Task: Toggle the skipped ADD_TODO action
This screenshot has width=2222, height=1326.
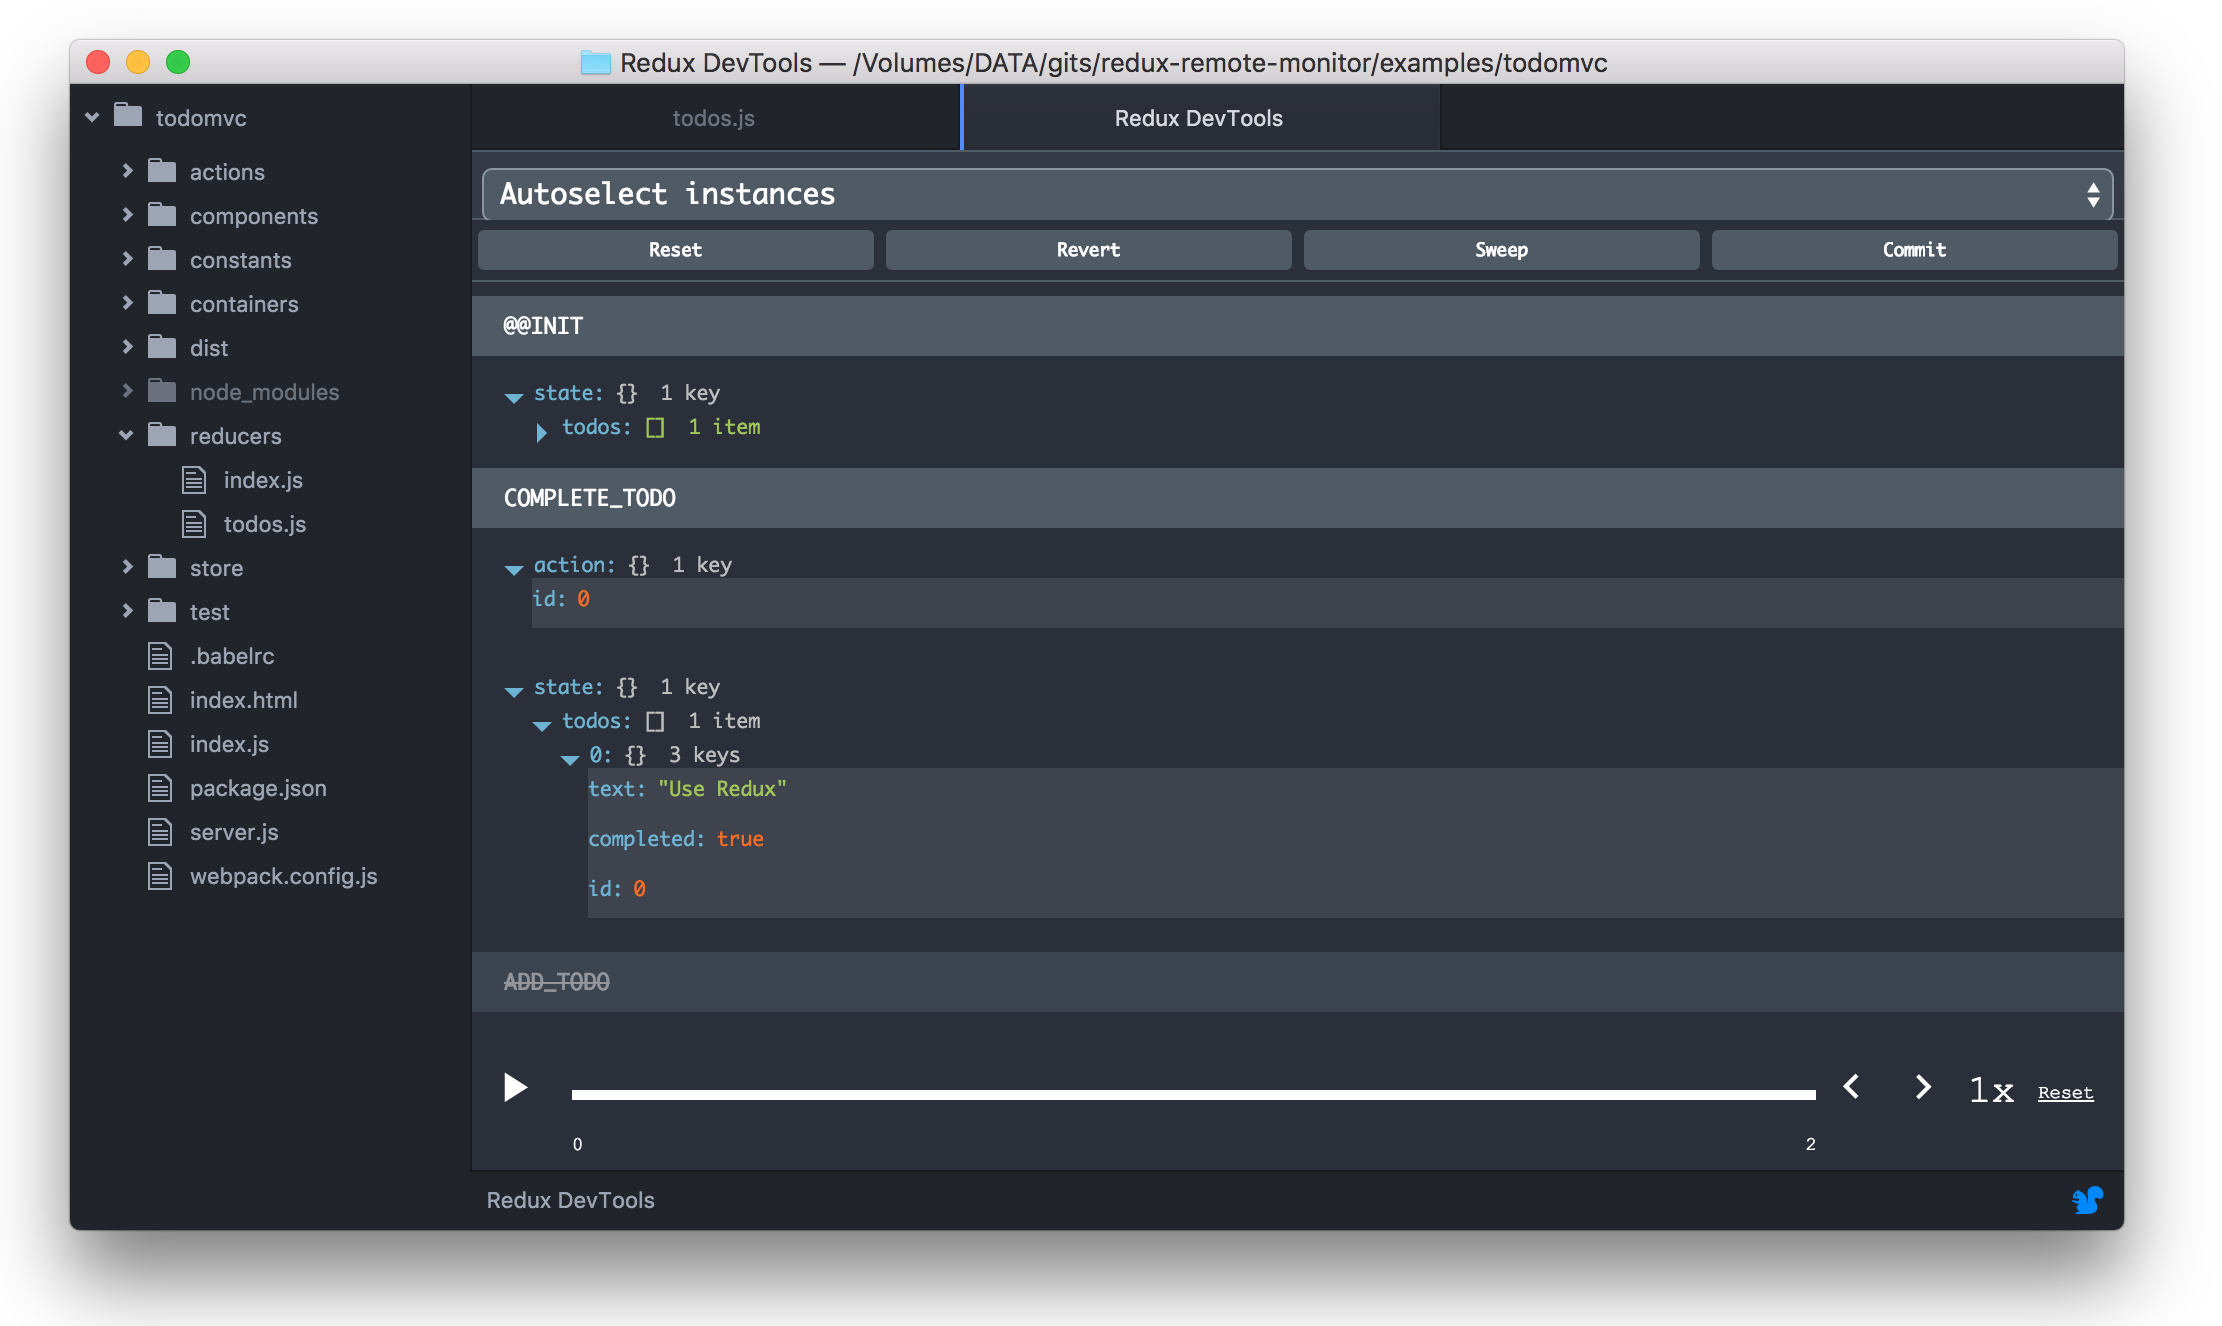Action: coord(556,982)
